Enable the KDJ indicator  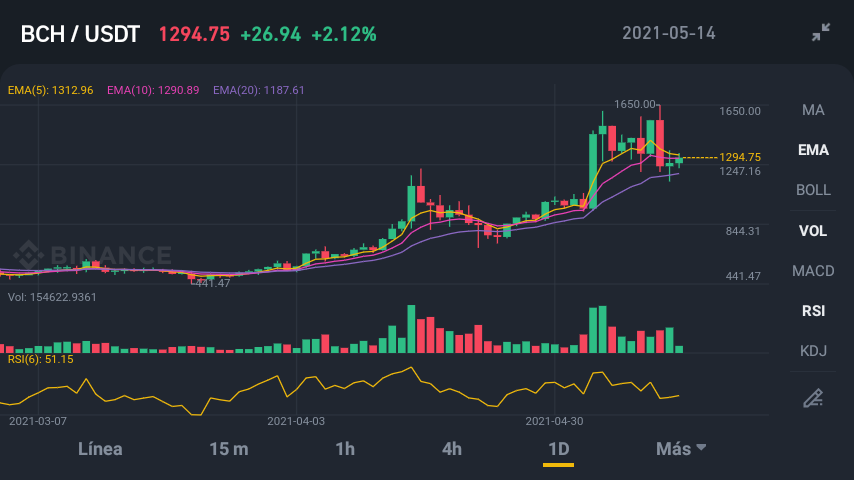[813, 351]
